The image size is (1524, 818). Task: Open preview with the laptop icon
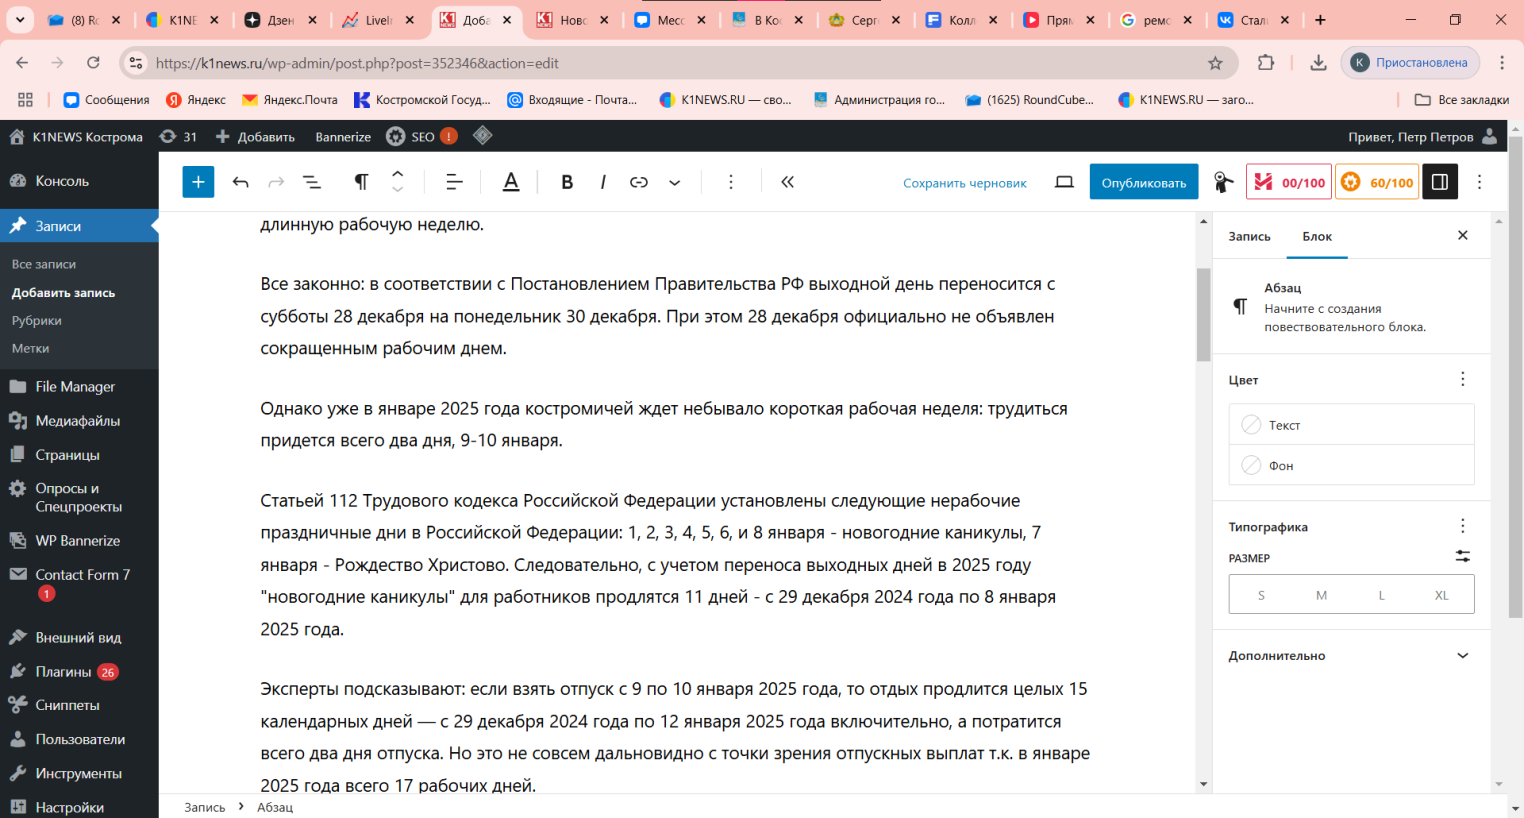click(1064, 182)
